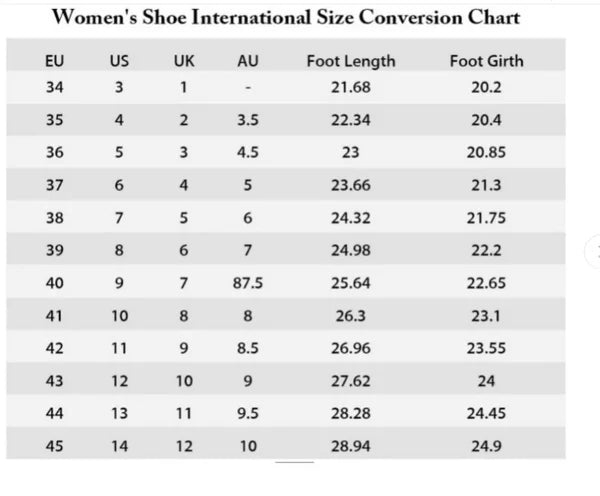The width and height of the screenshot is (600, 496).
Task: Select the Foot Length column header
Action: coord(350,61)
